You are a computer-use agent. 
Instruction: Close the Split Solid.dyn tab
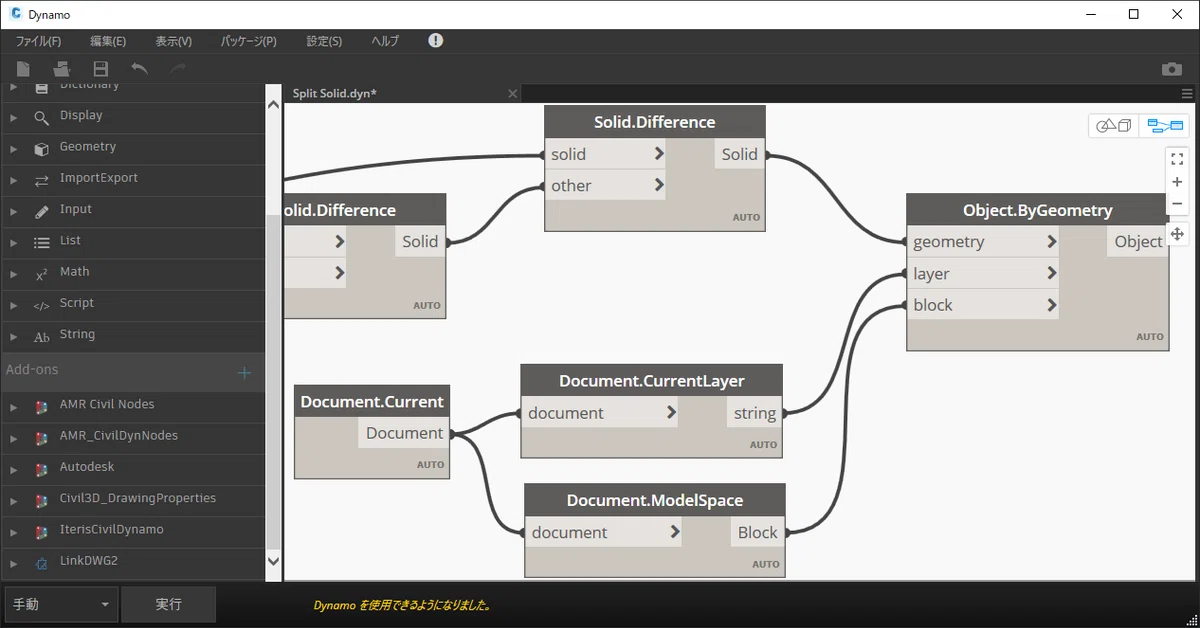click(x=513, y=93)
